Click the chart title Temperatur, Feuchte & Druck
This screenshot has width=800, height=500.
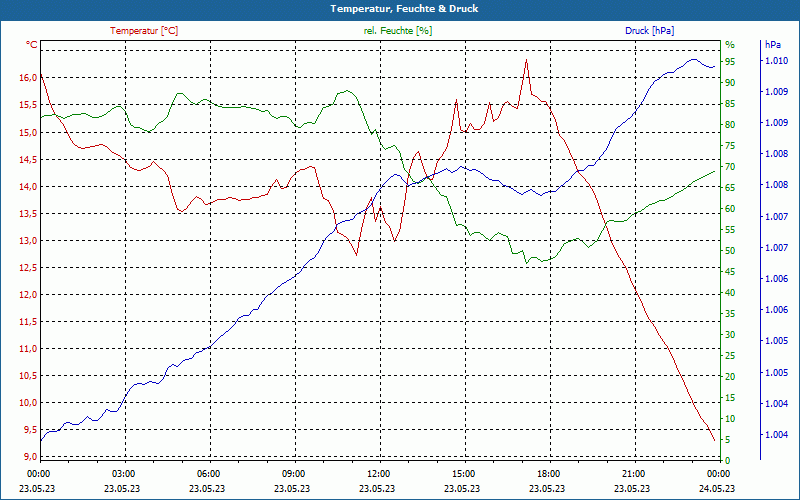point(404,9)
